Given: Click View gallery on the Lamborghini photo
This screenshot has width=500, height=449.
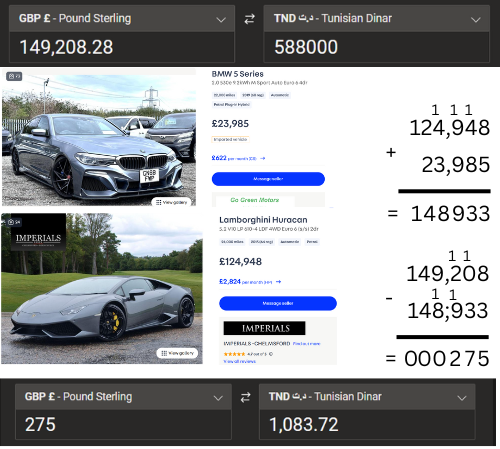Looking at the screenshot, I should [177, 353].
